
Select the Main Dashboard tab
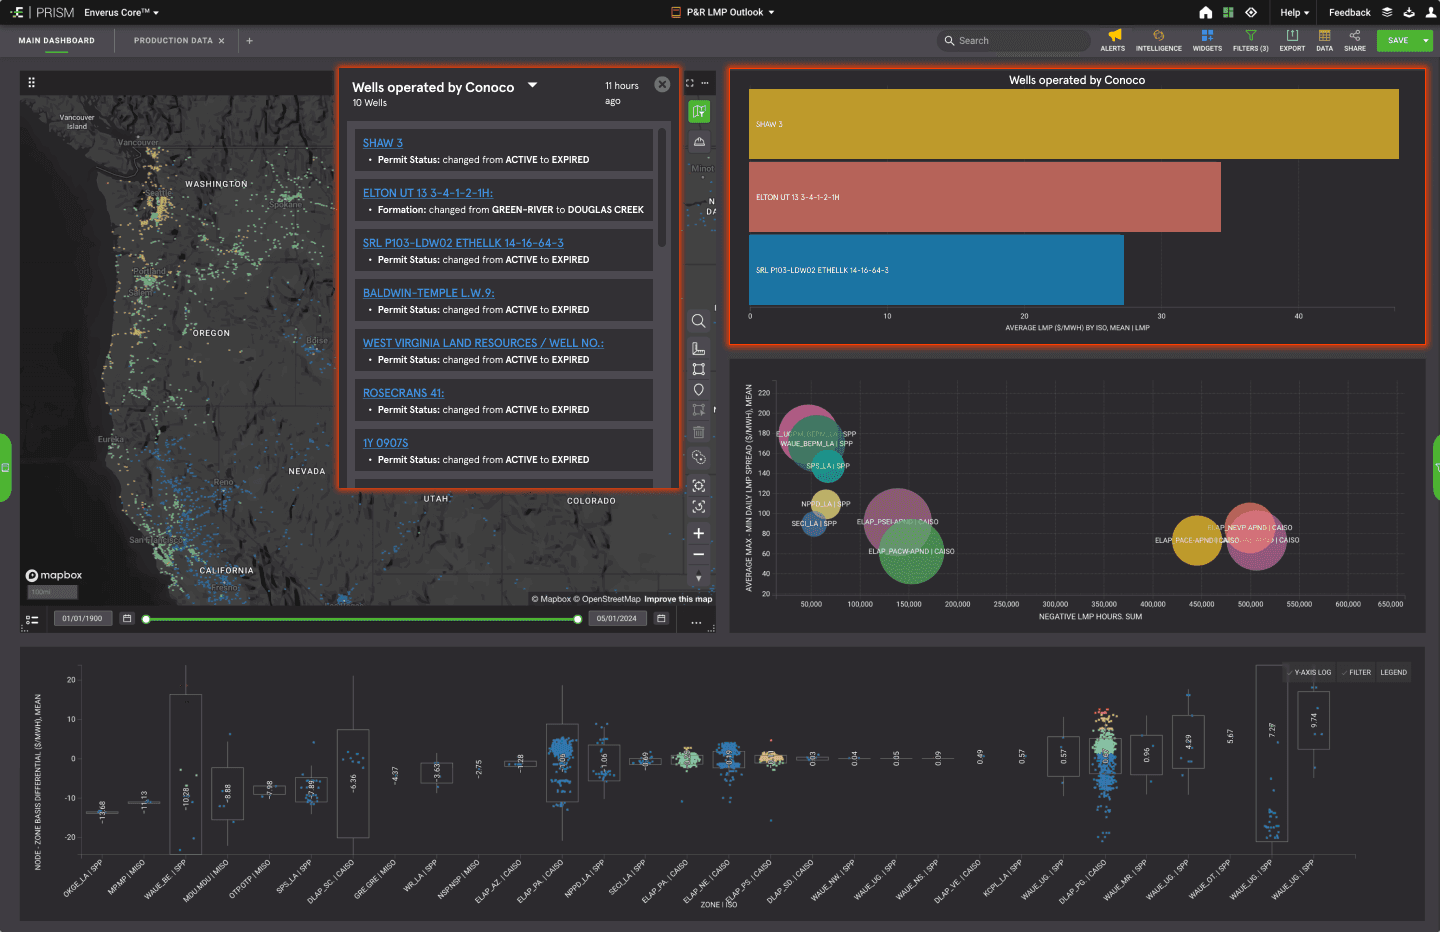[x=56, y=41]
